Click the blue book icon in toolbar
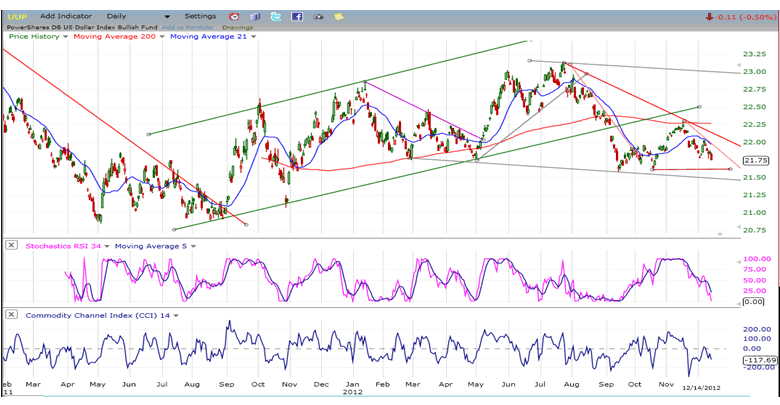 click(x=255, y=17)
